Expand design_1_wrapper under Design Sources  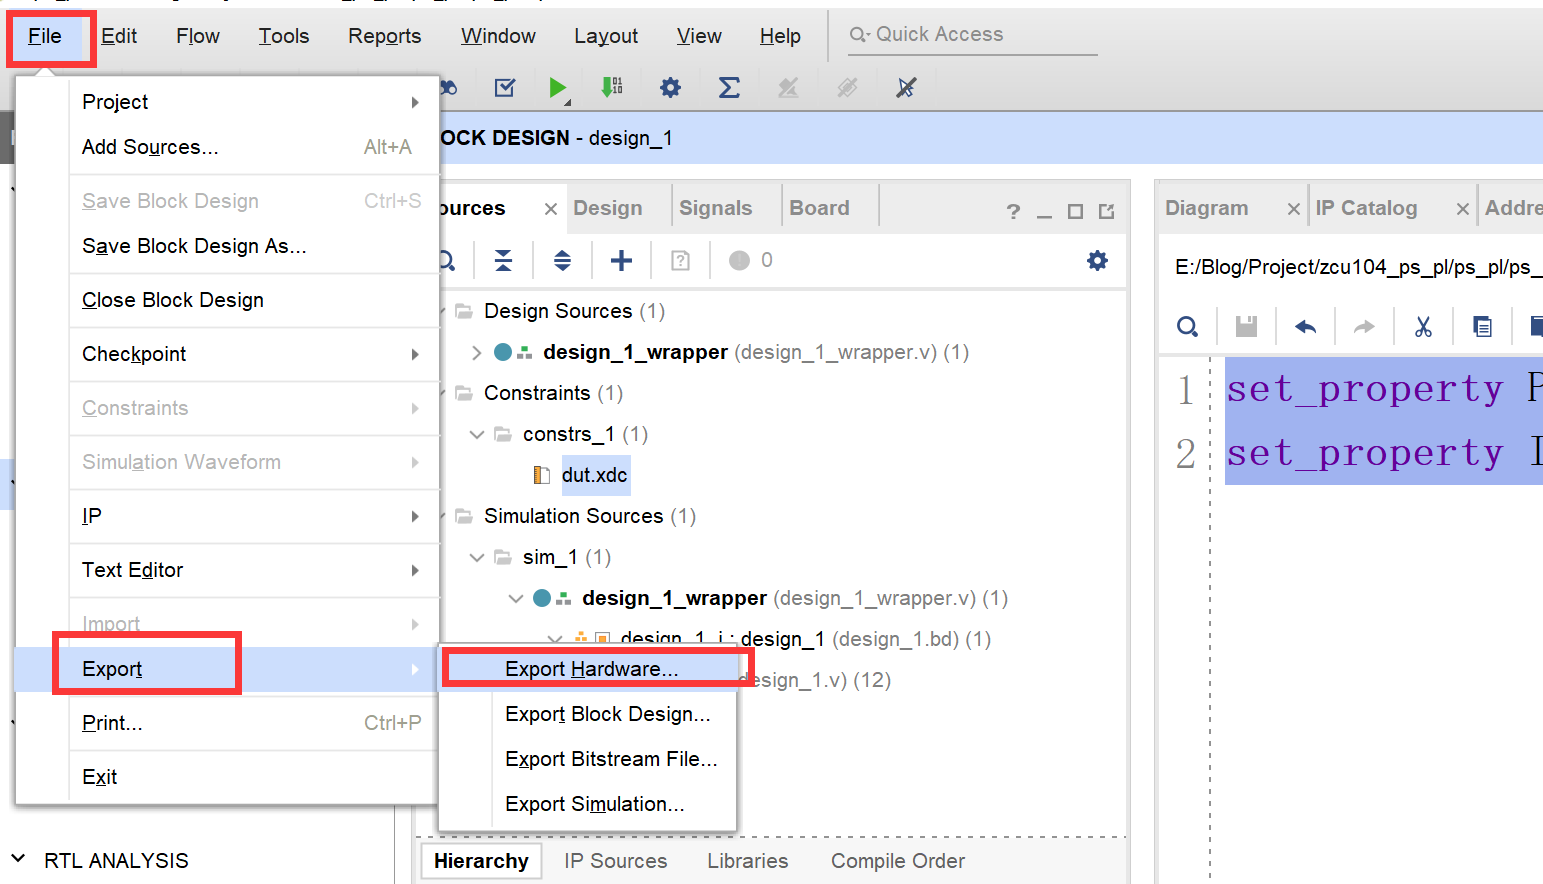pos(476,352)
